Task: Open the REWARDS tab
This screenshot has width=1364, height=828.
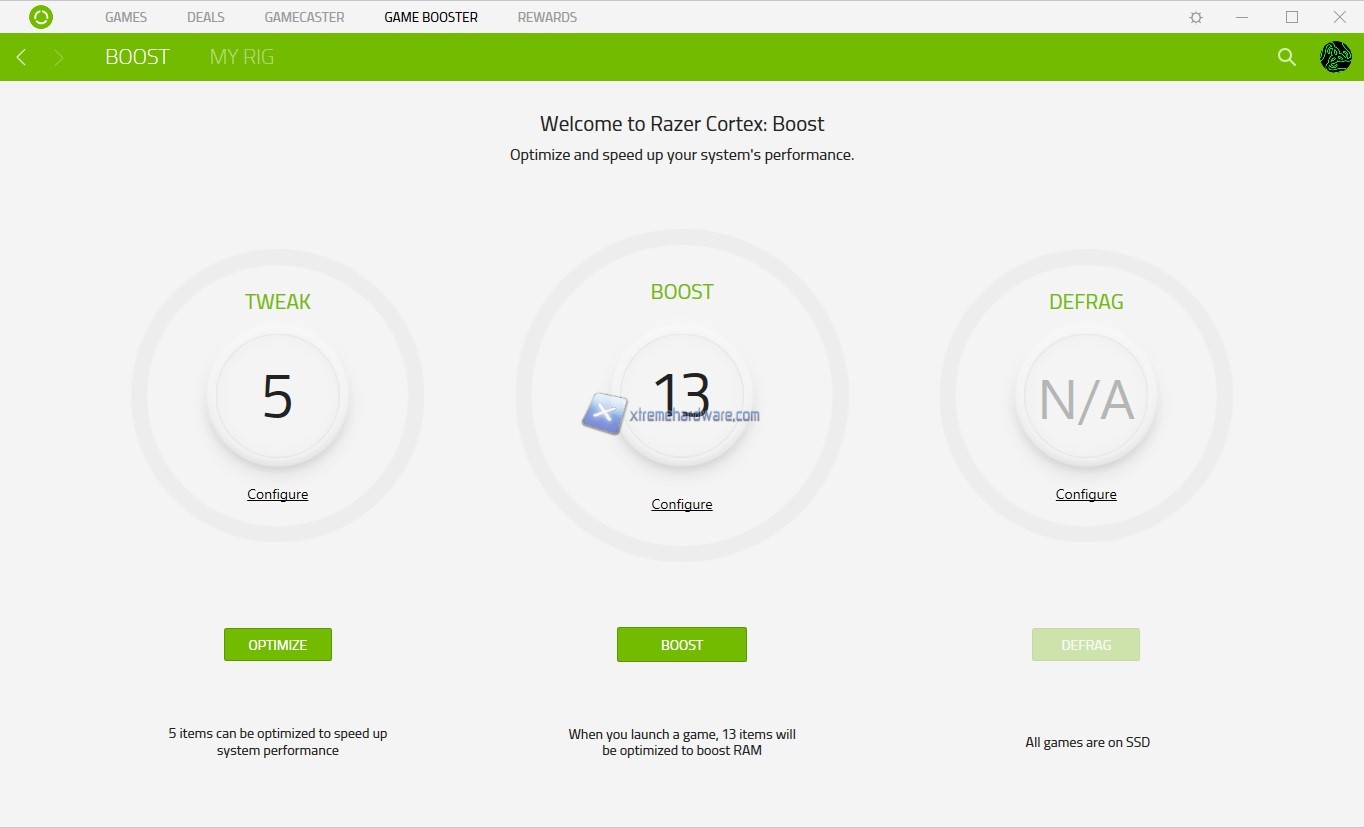Action: (547, 17)
